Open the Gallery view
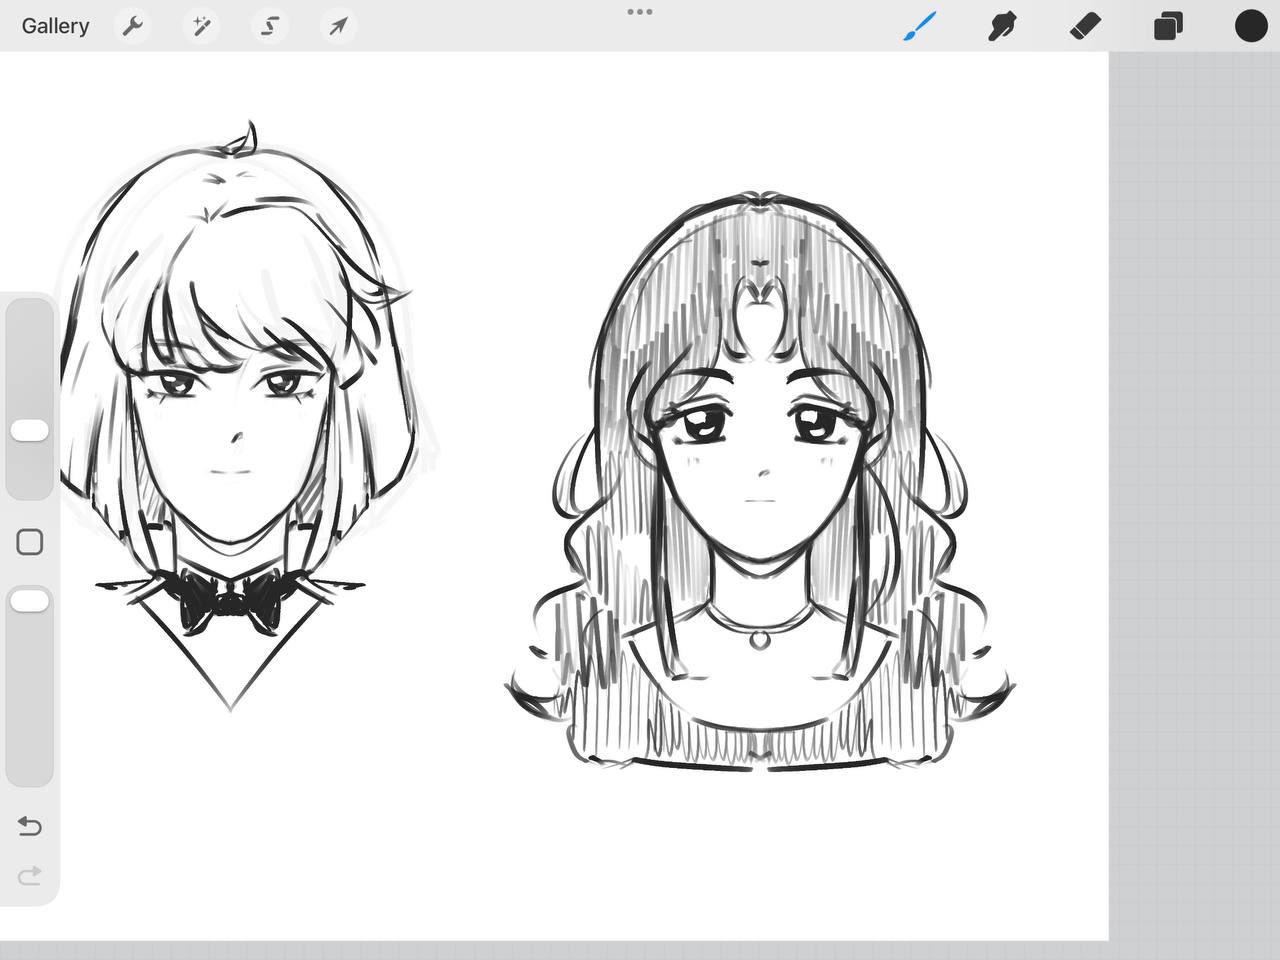Image resolution: width=1280 pixels, height=960 pixels. 55,26
